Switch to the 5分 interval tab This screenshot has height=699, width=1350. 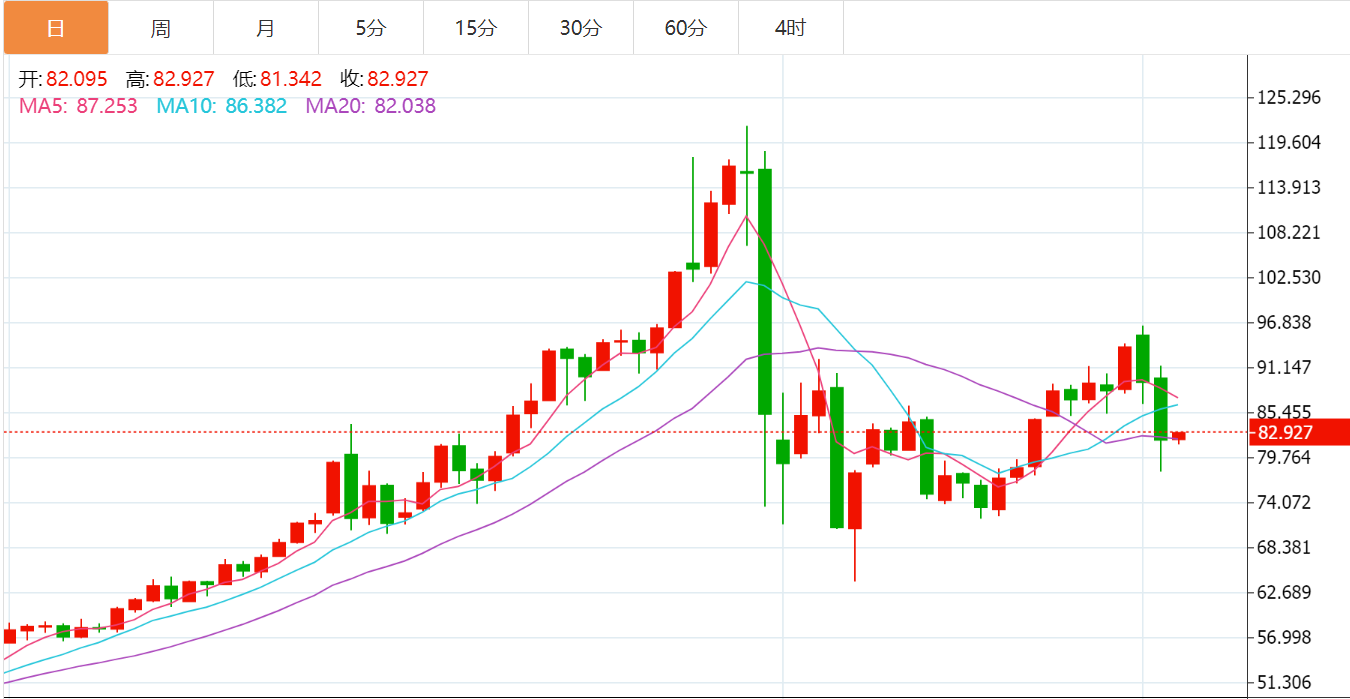(370, 28)
